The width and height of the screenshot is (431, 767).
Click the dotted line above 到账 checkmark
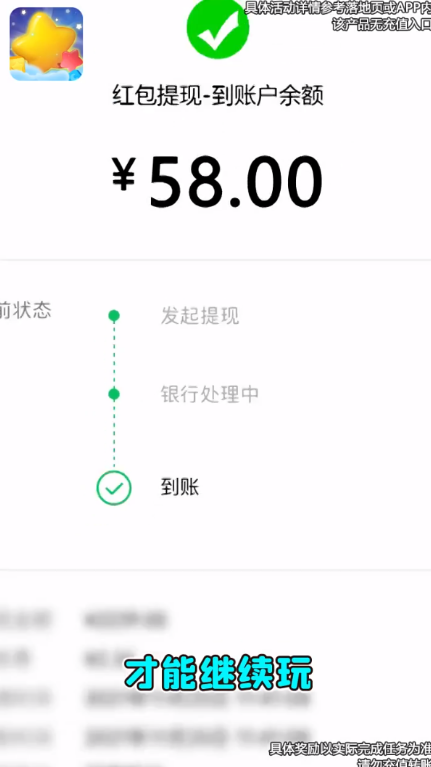114,435
